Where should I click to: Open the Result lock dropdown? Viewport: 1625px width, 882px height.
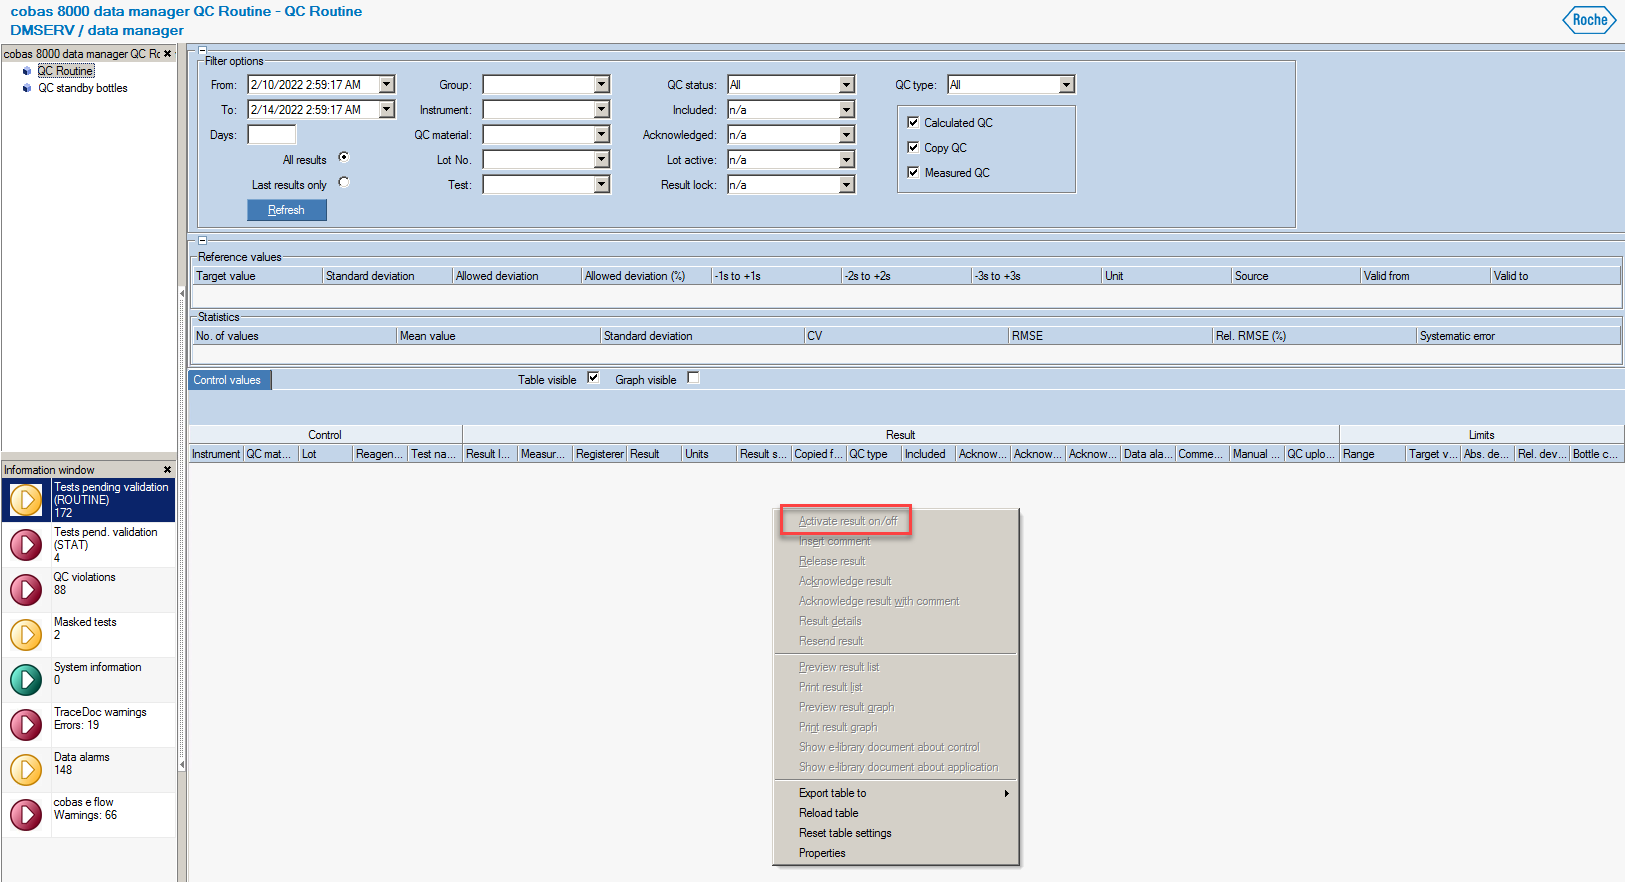point(846,185)
